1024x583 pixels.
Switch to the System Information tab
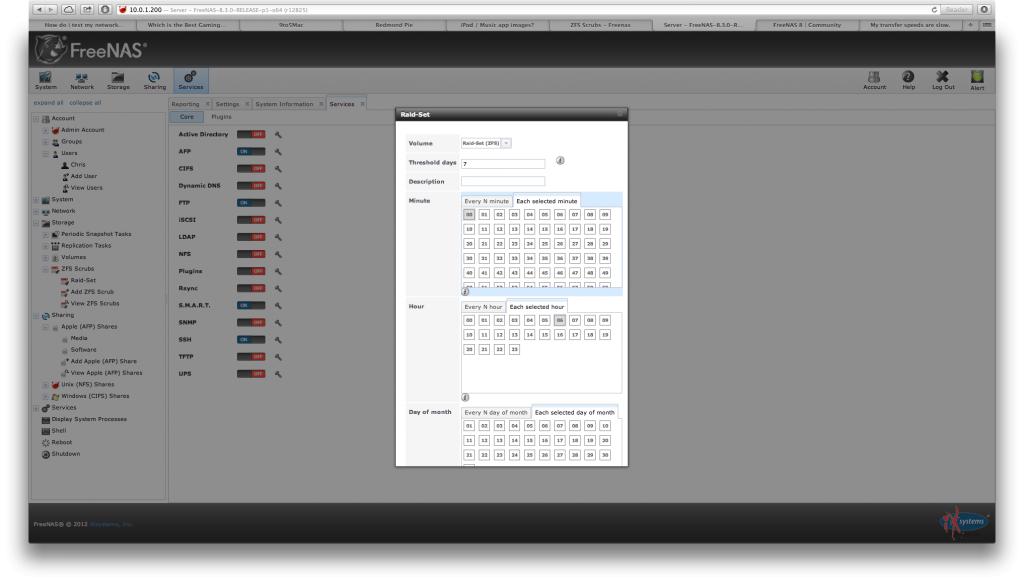click(284, 104)
